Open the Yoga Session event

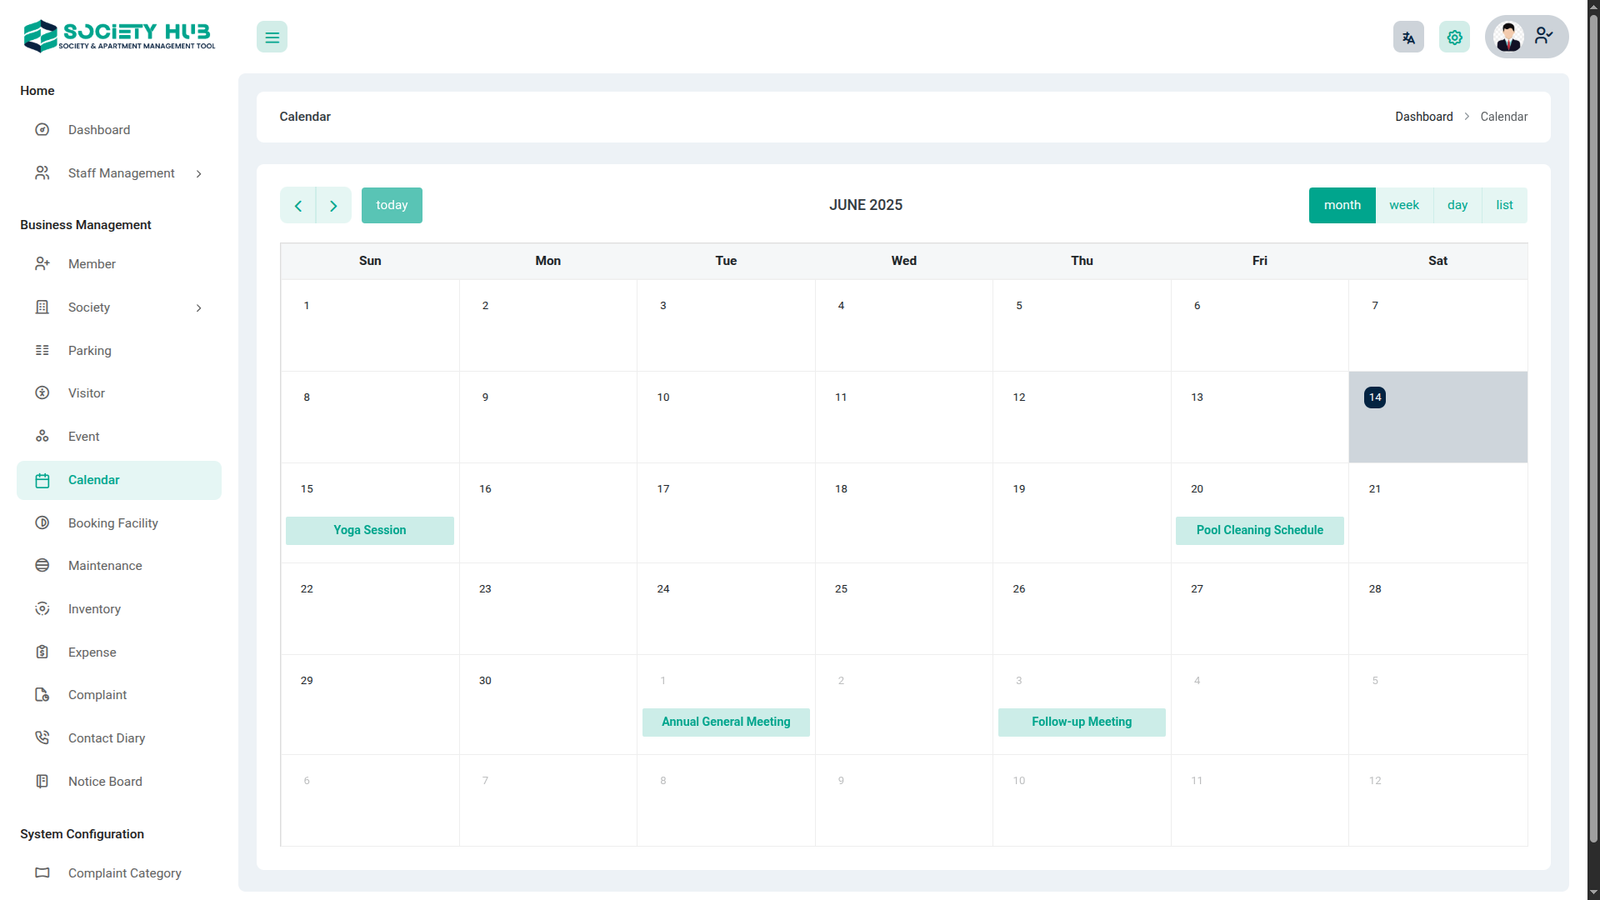coord(369,530)
